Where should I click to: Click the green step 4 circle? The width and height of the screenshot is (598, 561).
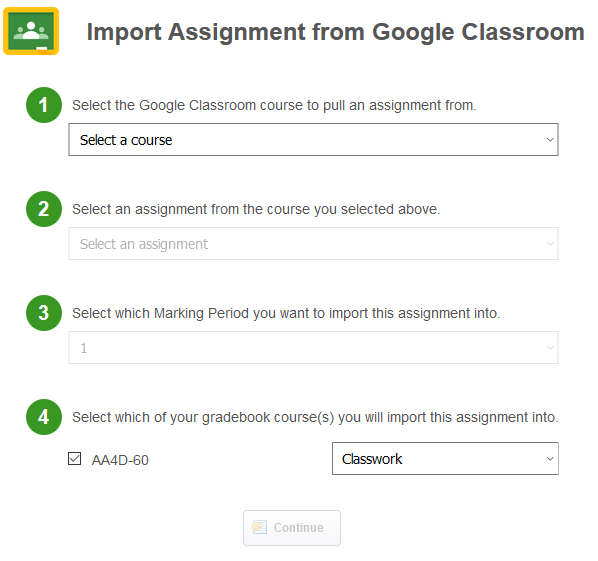44,417
